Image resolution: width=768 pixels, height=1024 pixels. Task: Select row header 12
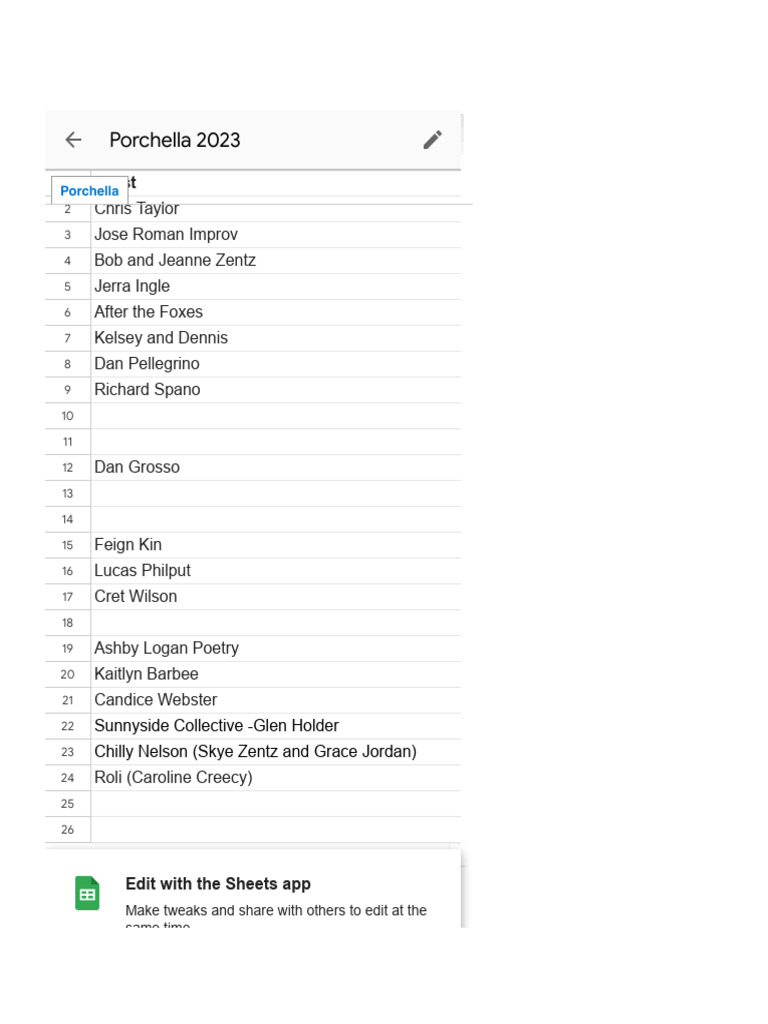tap(68, 468)
